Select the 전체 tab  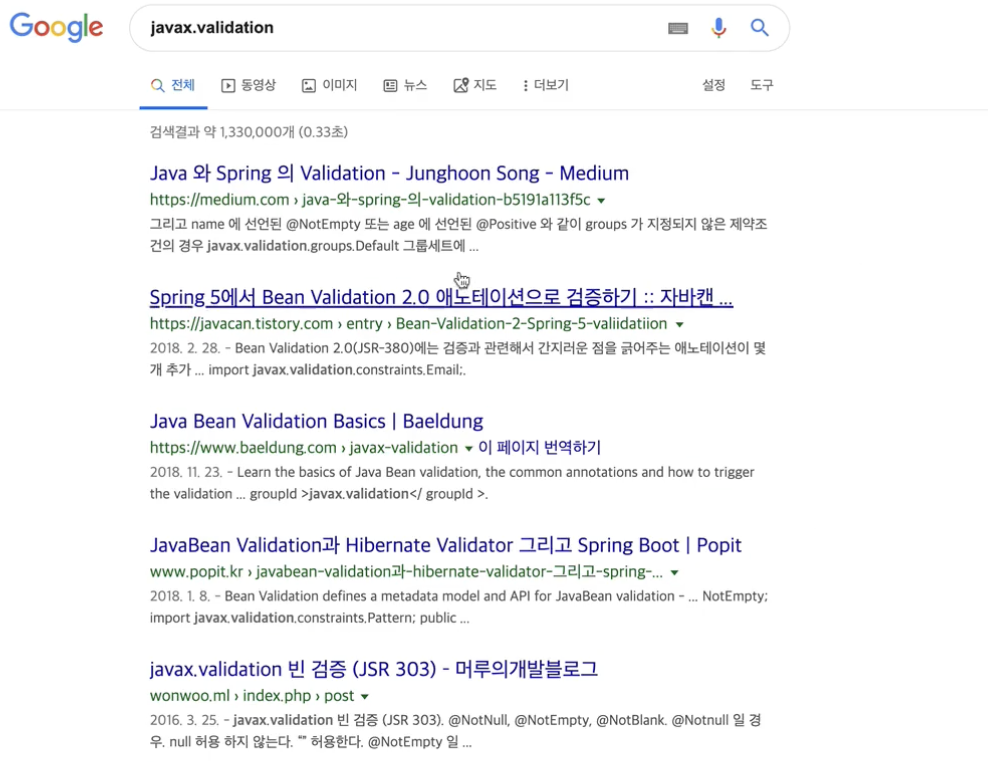pyautogui.click(x=173, y=85)
